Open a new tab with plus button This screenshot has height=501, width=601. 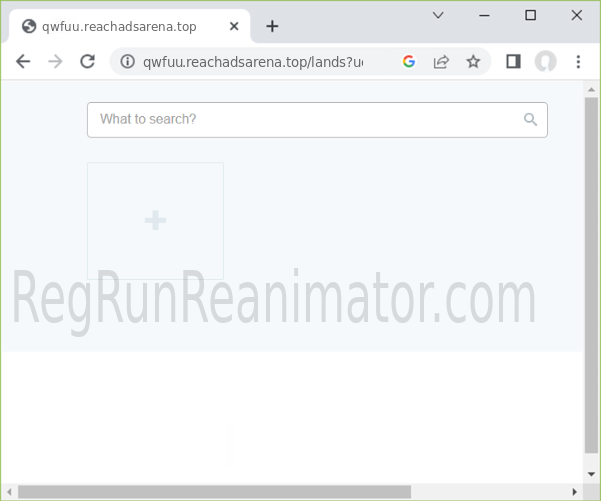click(x=272, y=26)
